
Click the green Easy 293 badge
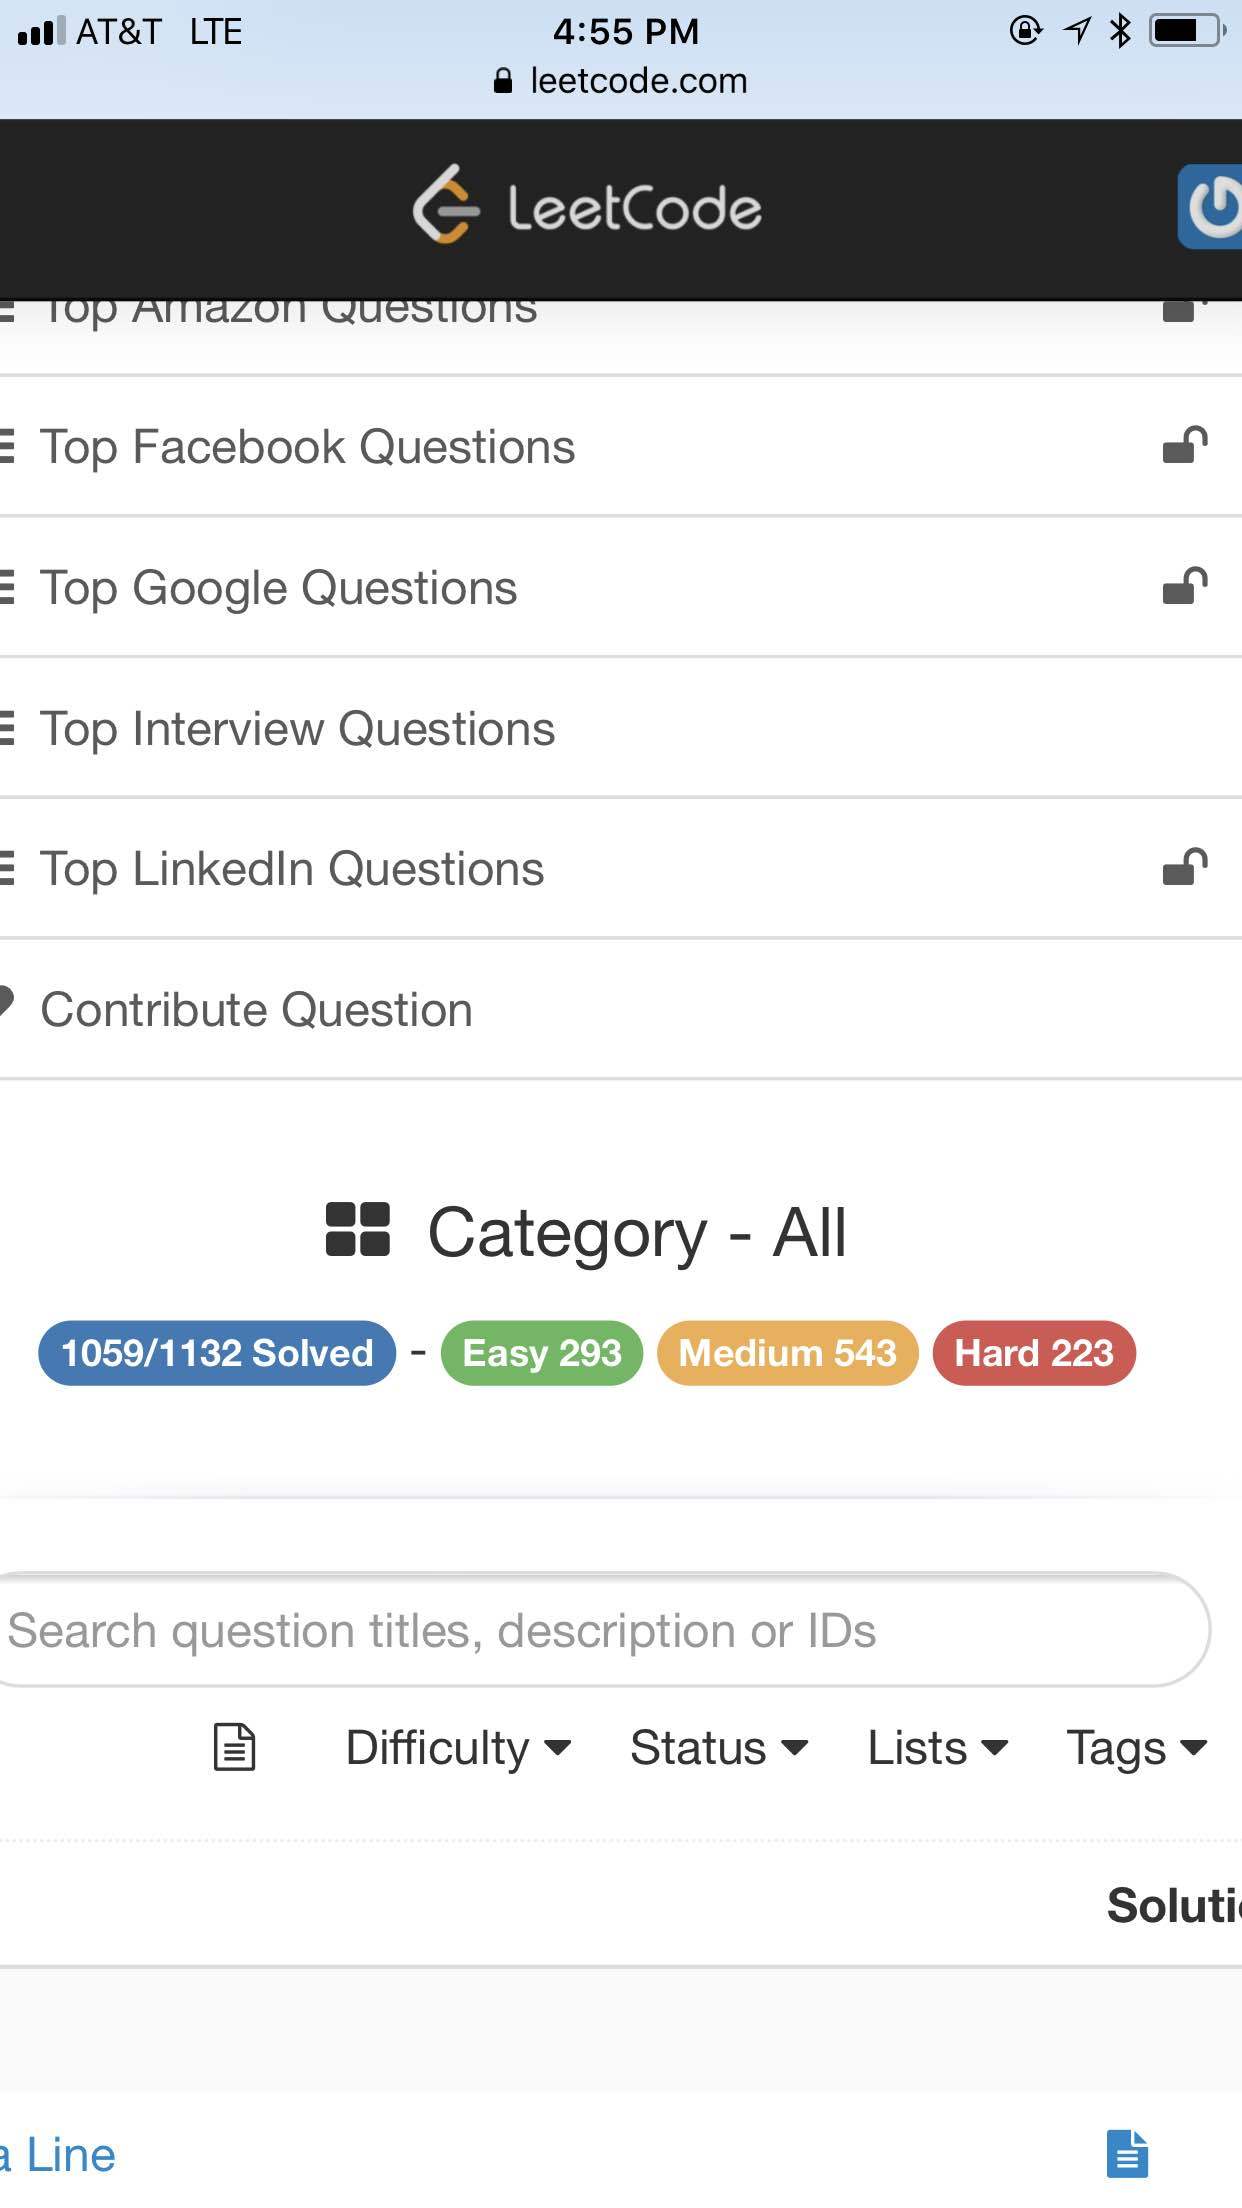click(542, 1353)
